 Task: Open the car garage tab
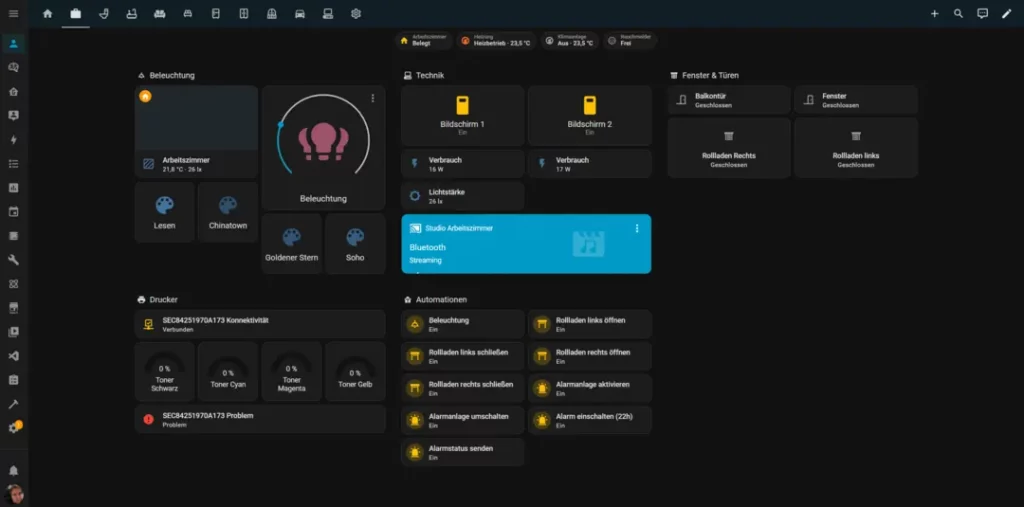(x=300, y=14)
